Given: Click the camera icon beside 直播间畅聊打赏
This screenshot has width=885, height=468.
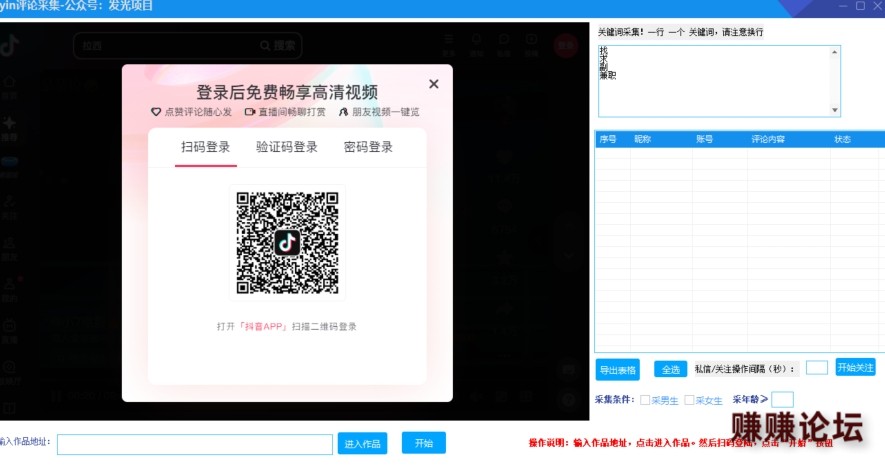Looking at the screenshot, I should pos(249,112).
